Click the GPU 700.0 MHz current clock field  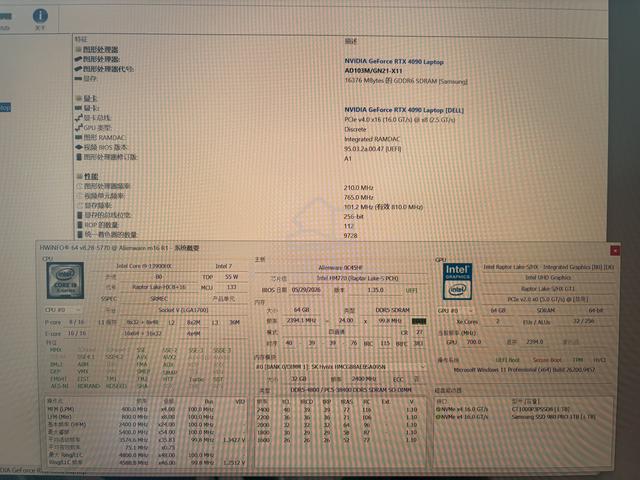(x=474, y=342)
